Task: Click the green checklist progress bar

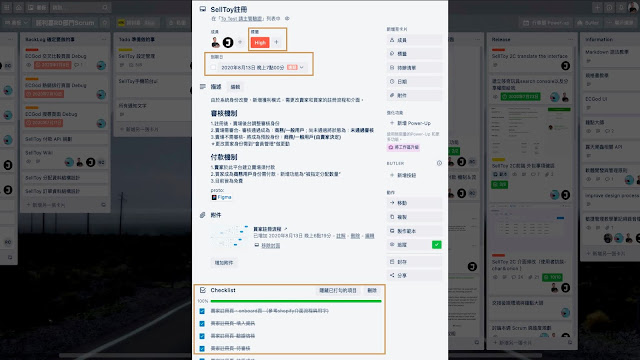Action: pos(296,301)
